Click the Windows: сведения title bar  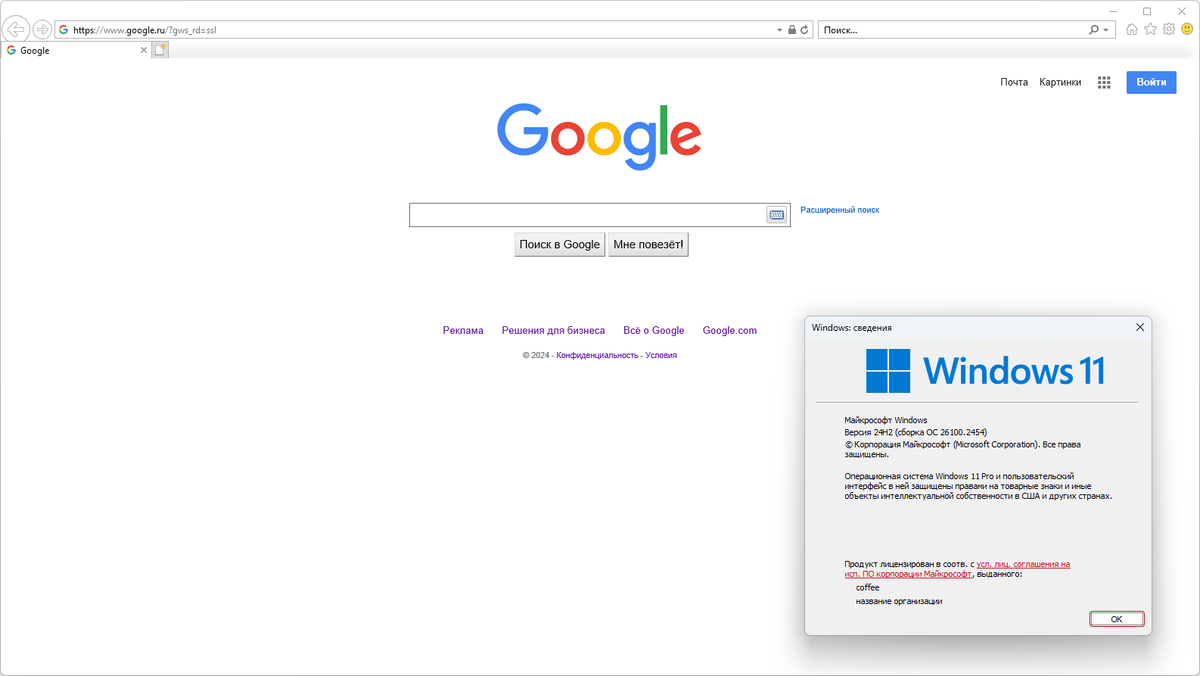tap(966, 327)
